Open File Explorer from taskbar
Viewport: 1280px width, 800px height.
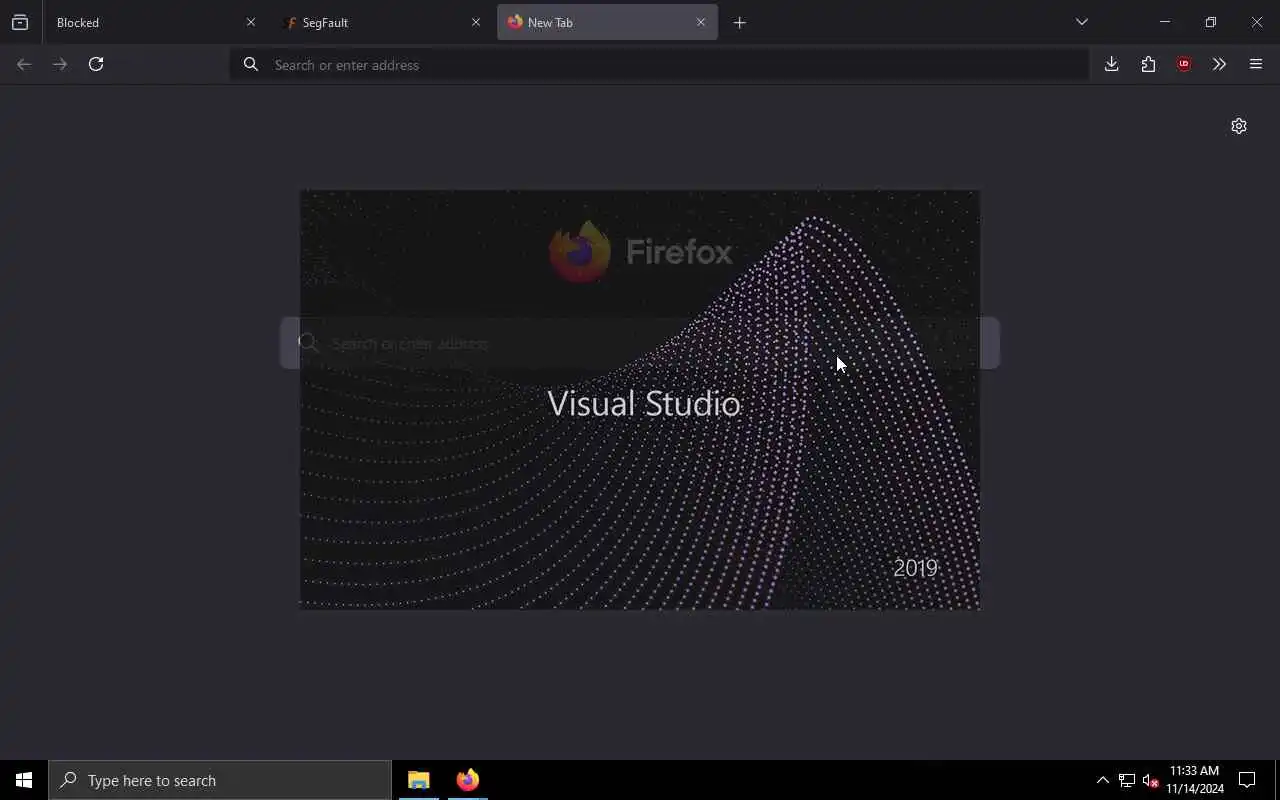[419, 780]
